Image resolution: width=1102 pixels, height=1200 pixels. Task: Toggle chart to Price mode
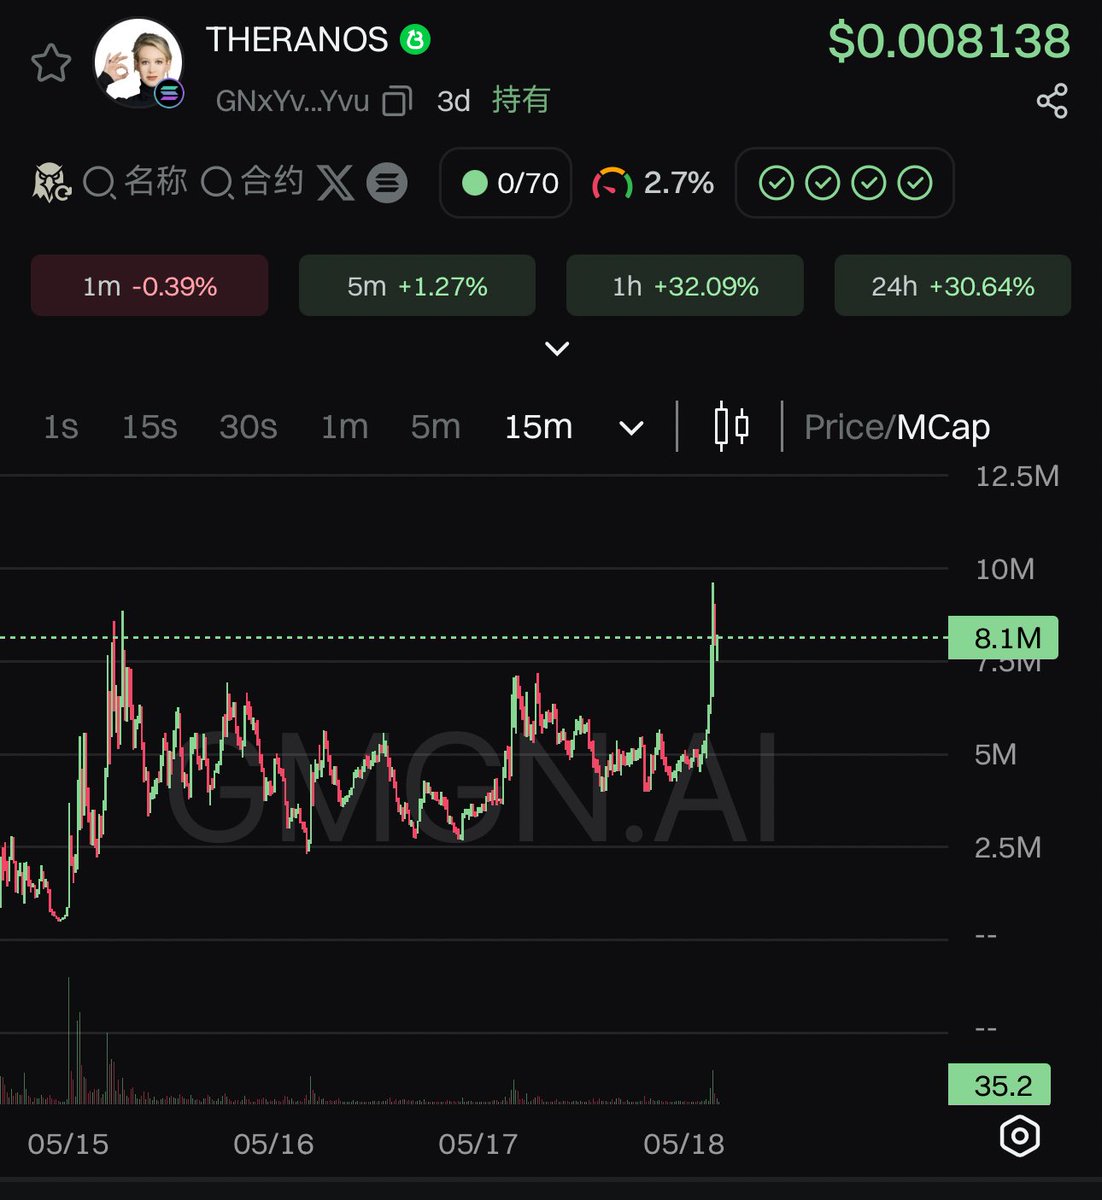(x=843, y=427)
